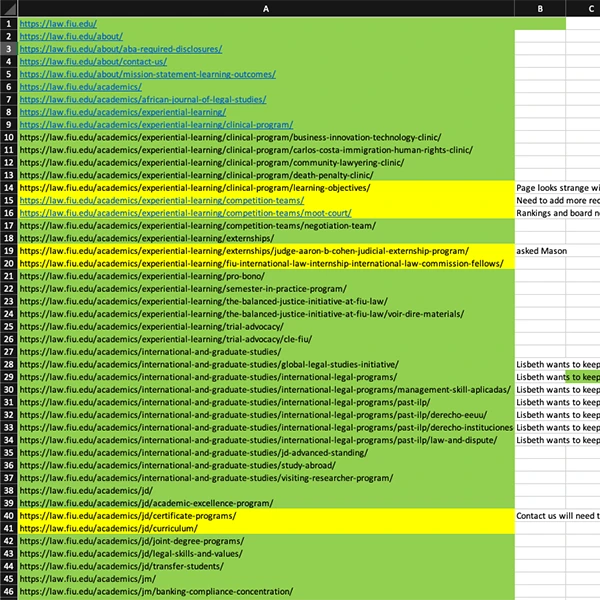Select the pro-bono URL cell
Screen dimensions: 600x600
[266, 276]
